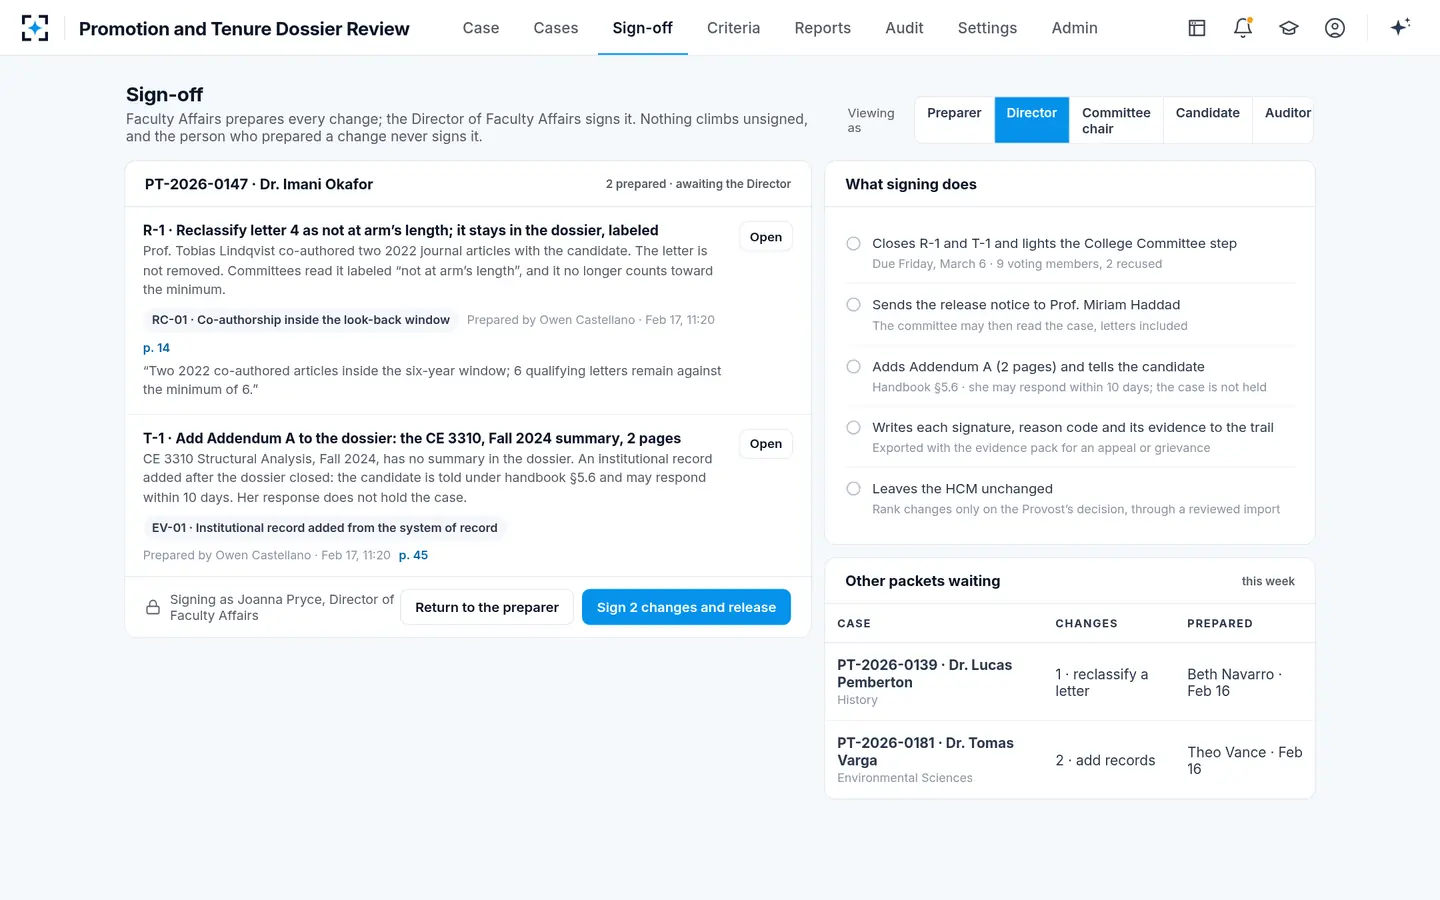Click the graduation cap icon
This screenshot has width=1440, height=900.
coord(1289,28)
